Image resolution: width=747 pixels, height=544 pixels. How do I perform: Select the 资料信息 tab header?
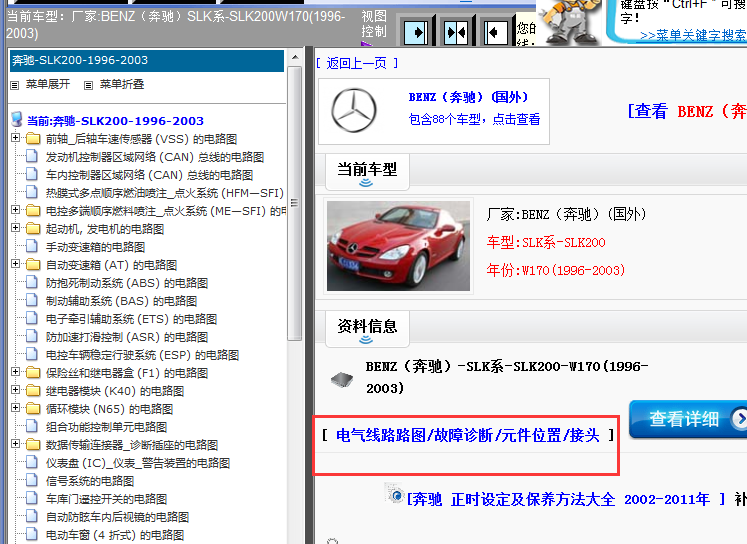[367, 328]
